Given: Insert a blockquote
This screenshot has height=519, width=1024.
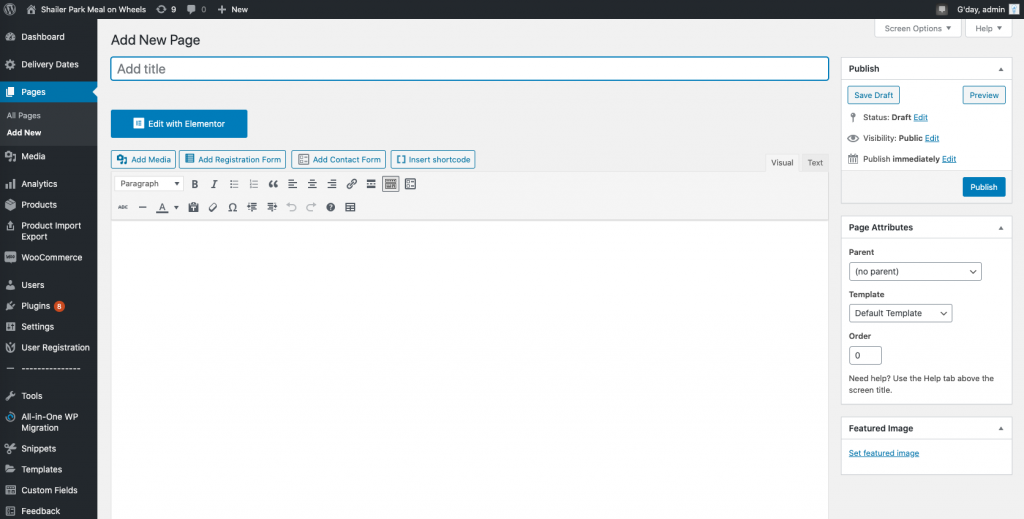Looking at the screenshot, I should [273, 184].
